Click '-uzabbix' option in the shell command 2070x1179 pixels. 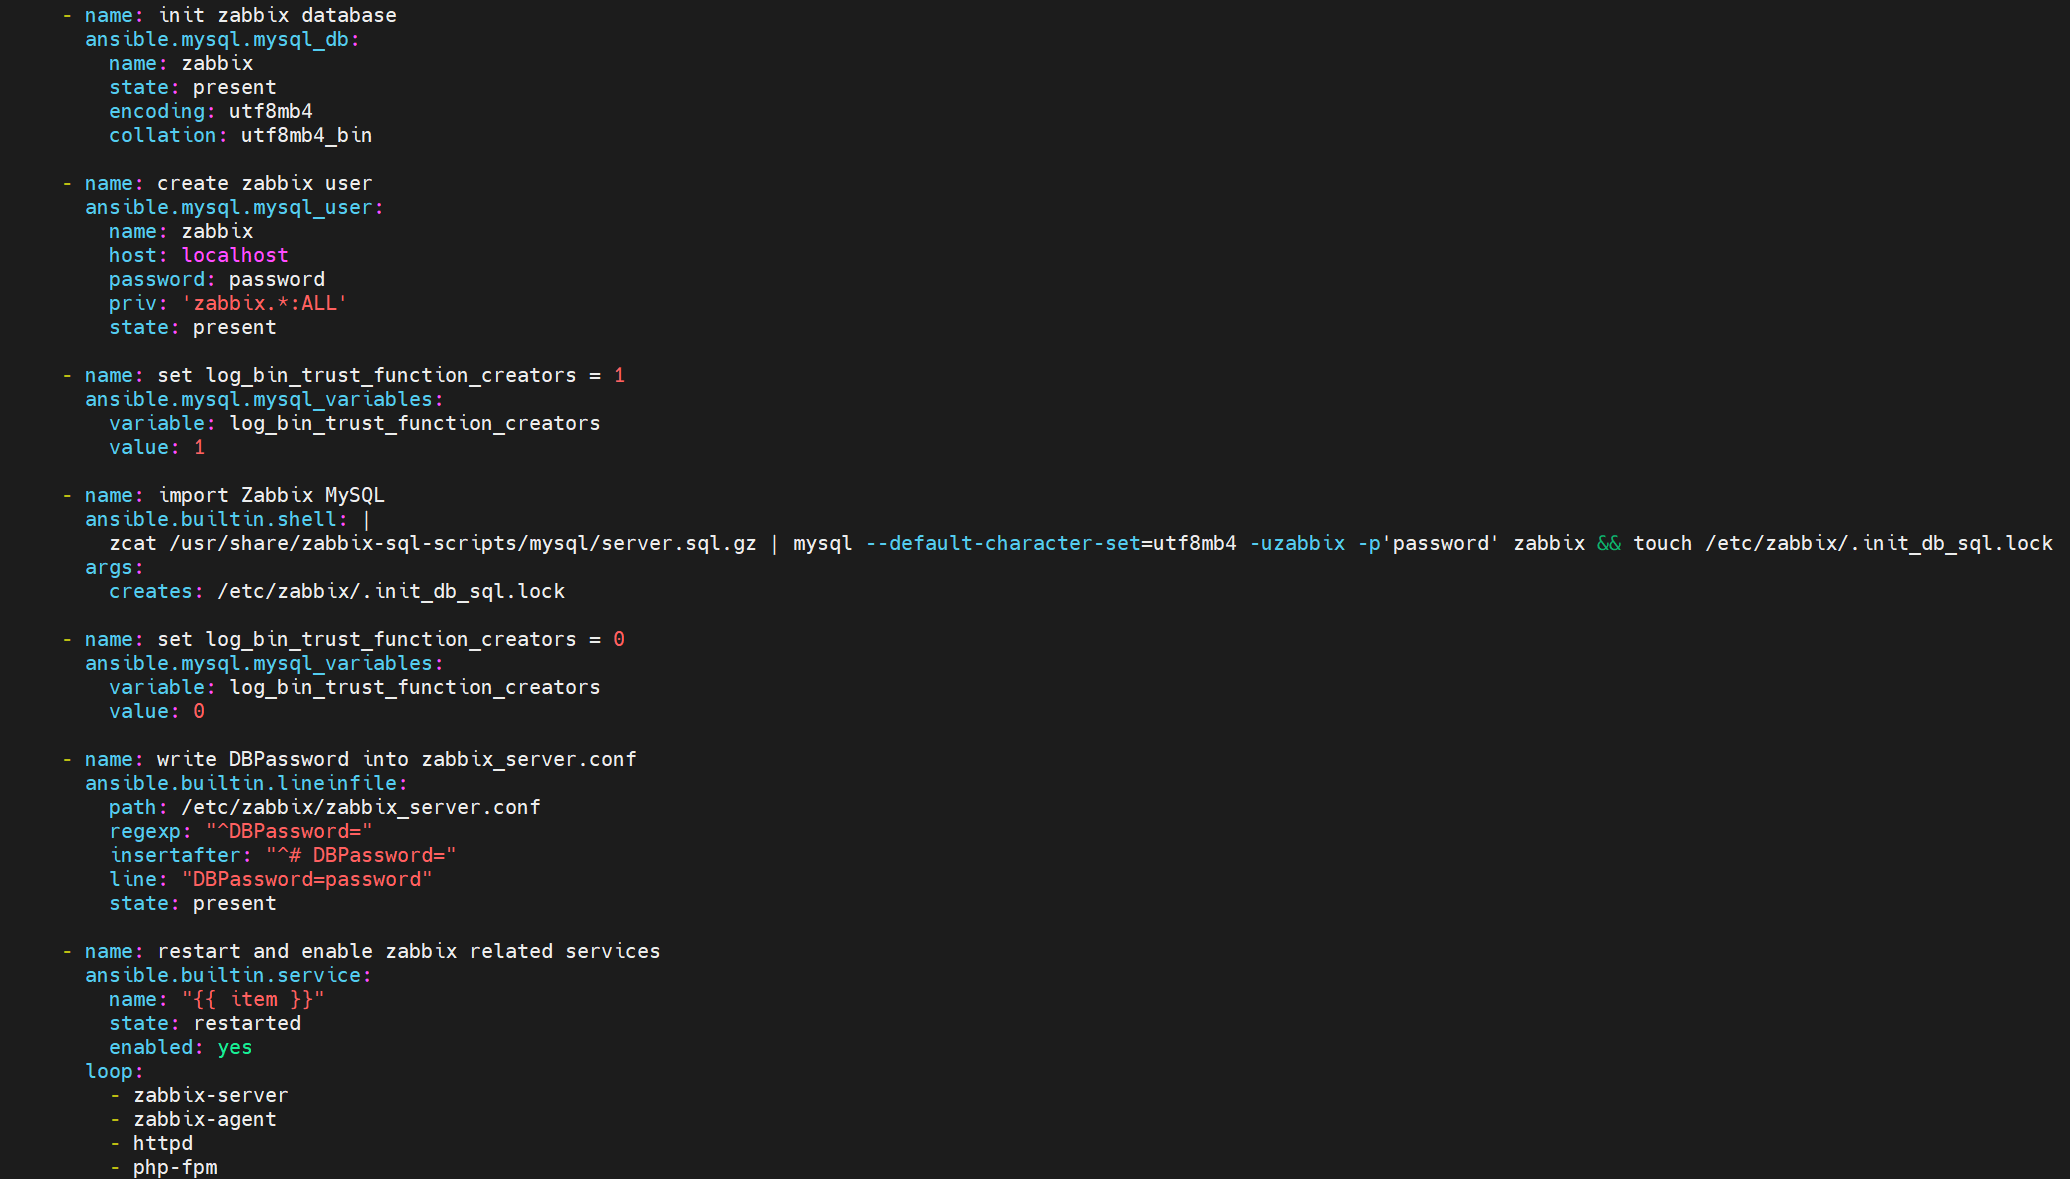point(1297,543)
